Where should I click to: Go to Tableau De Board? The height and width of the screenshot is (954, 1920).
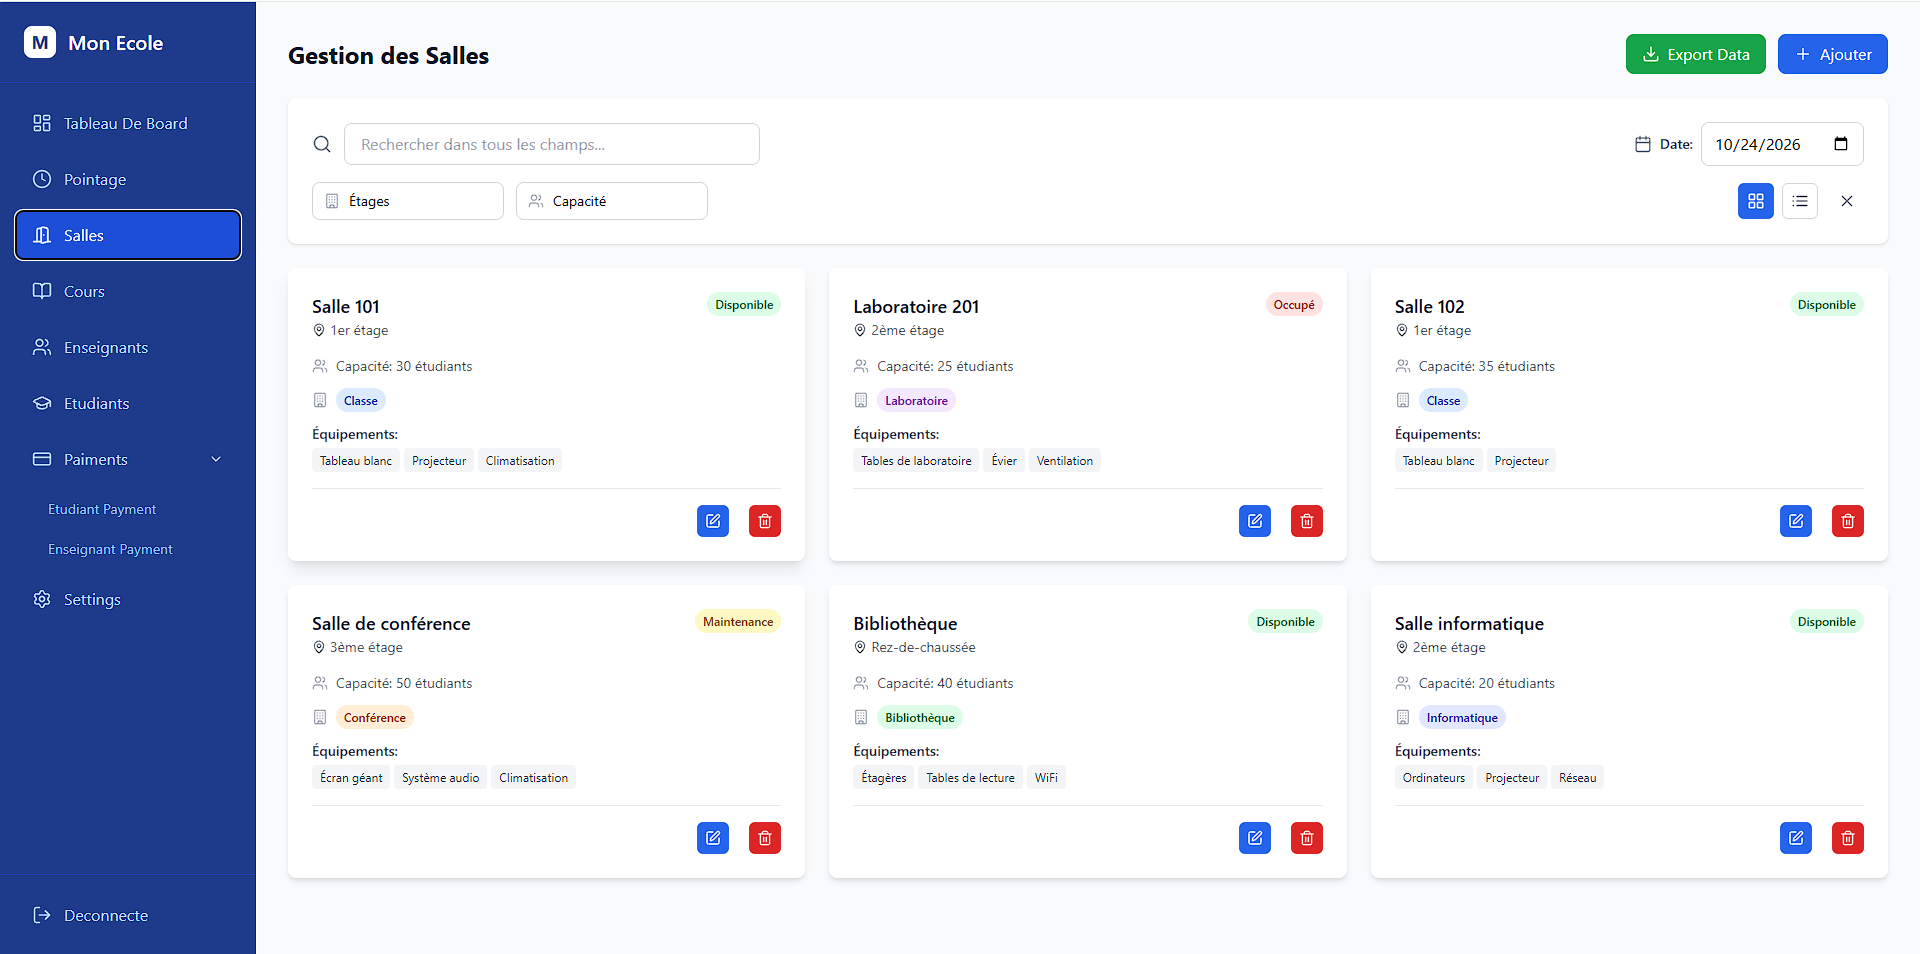pyautogui.click(x=128, y=124)
